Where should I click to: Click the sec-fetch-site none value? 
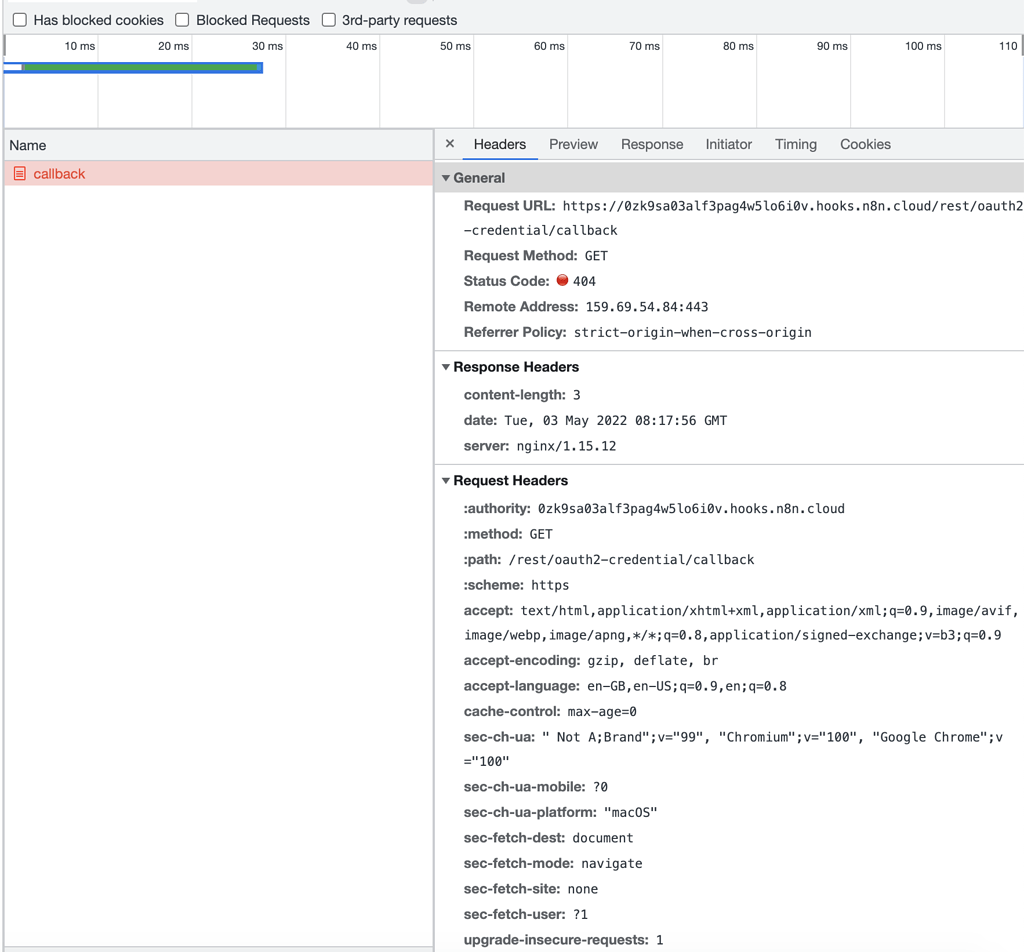(x=583, y=889)
